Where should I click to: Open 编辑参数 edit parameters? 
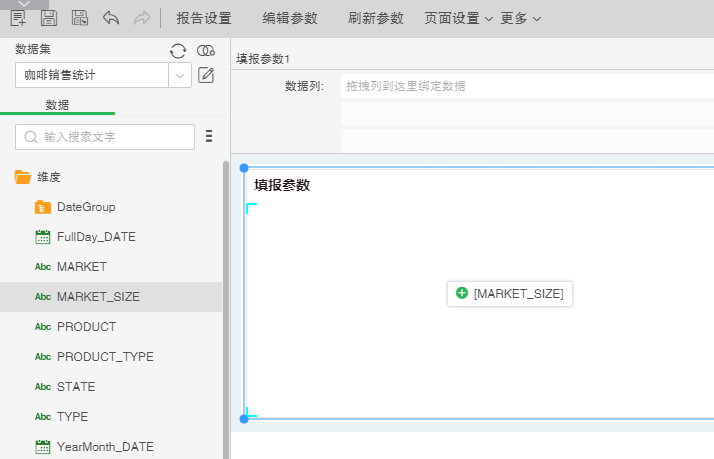click(290, 19)
